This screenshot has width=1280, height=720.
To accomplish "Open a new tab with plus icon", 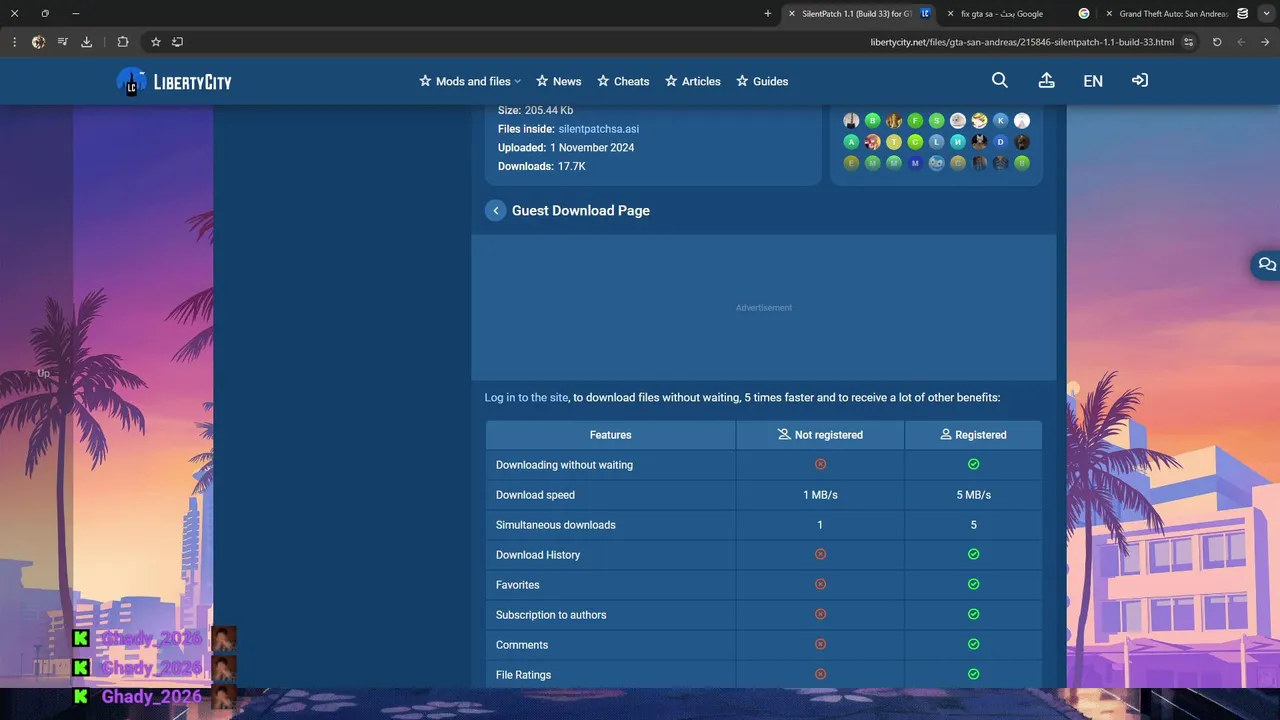I will pos(768,14).
